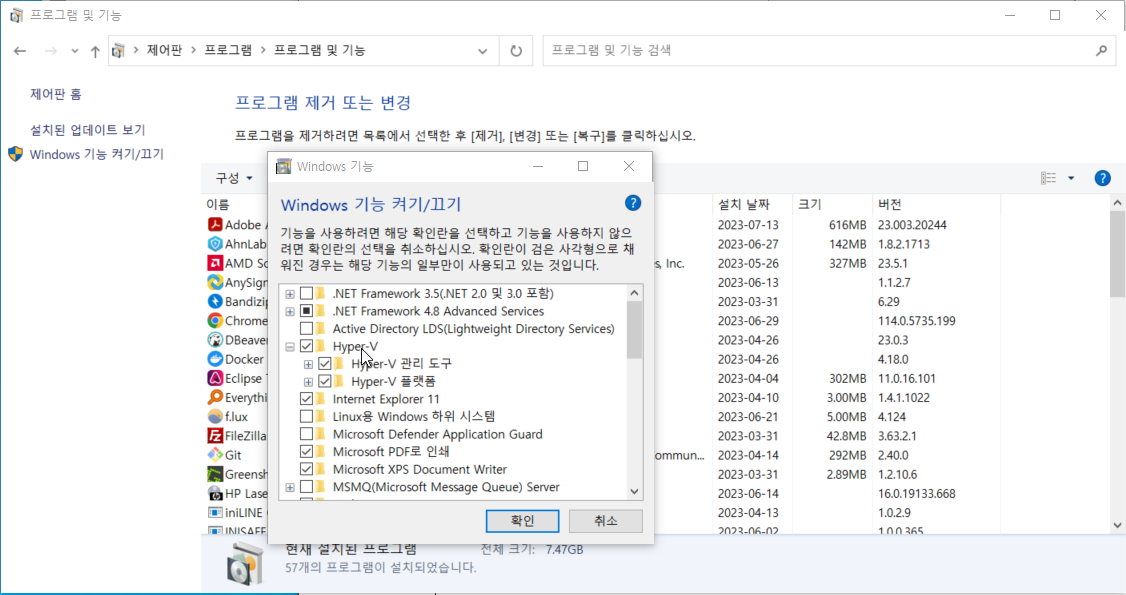This screenshot has width=1126, height=595.
Task: Toggle .NET Framework 4.8 Advanced Services checkbox
Action: (x=307, y=311)
